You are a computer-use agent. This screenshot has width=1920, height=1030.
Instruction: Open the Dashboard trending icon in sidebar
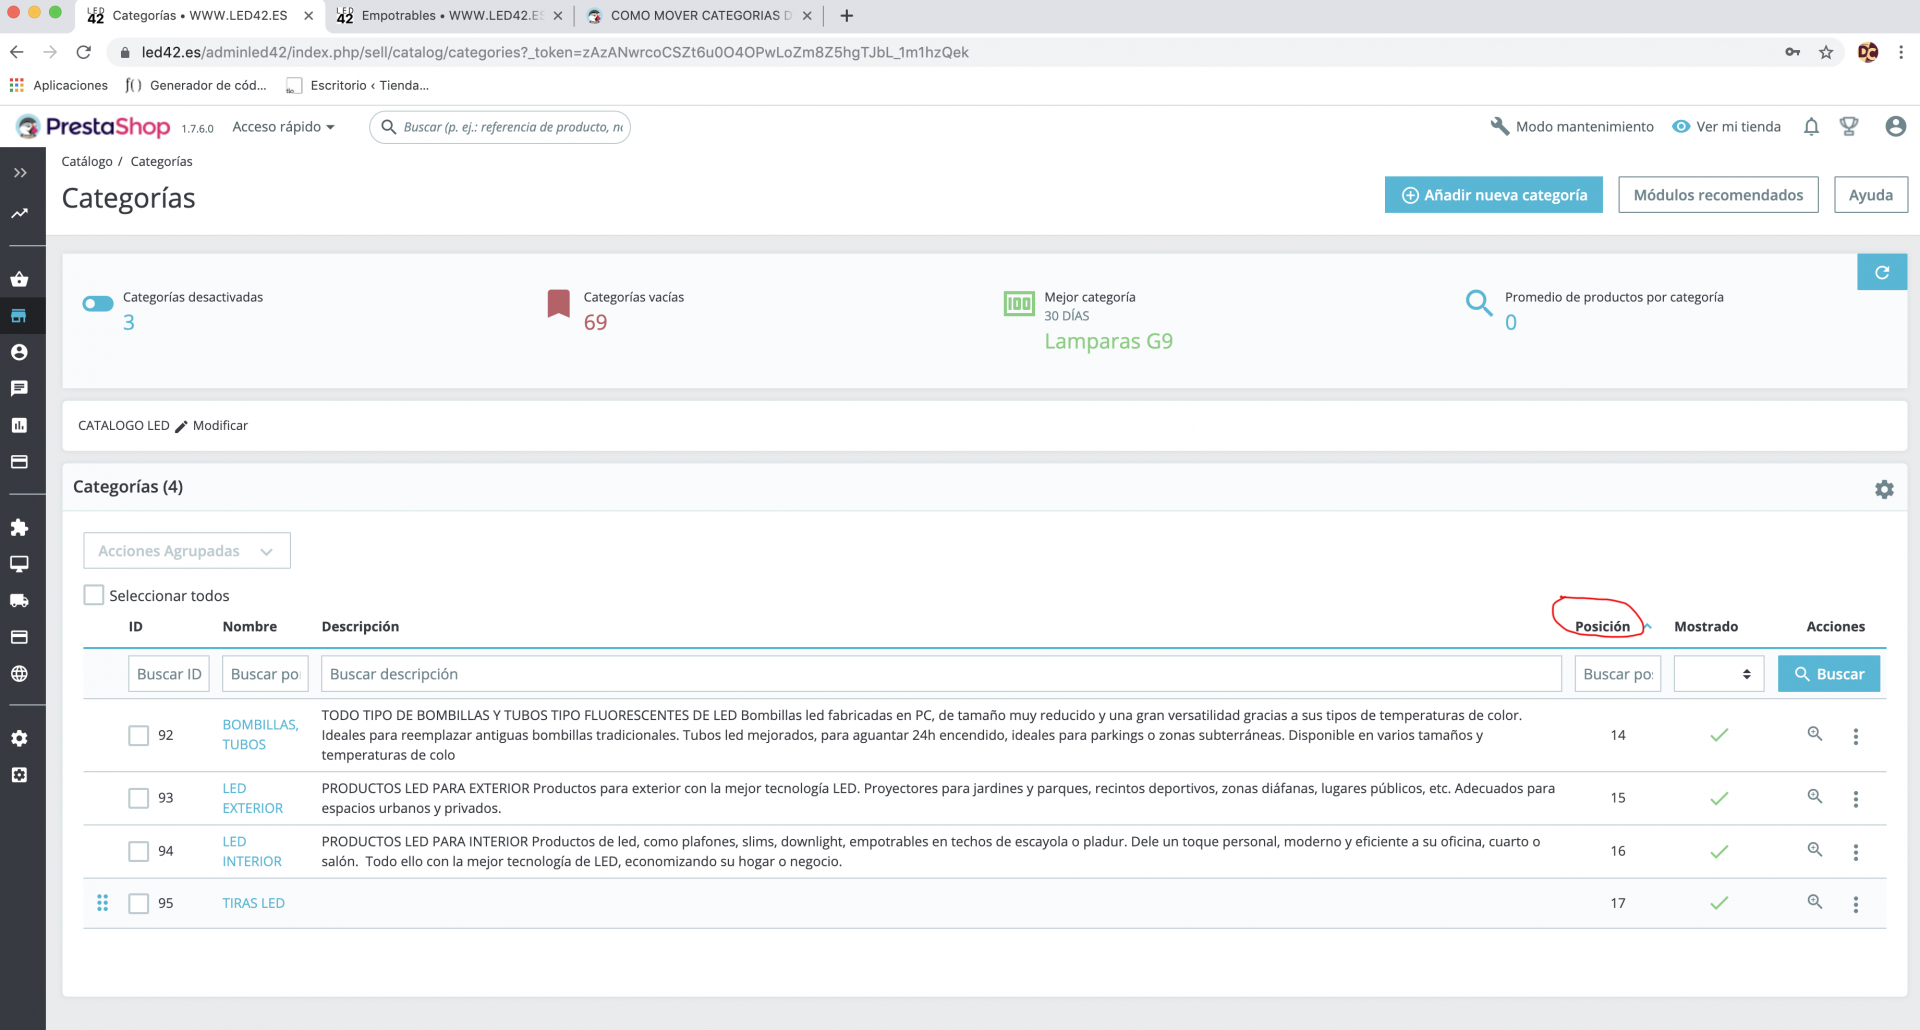tap(20, 213)
